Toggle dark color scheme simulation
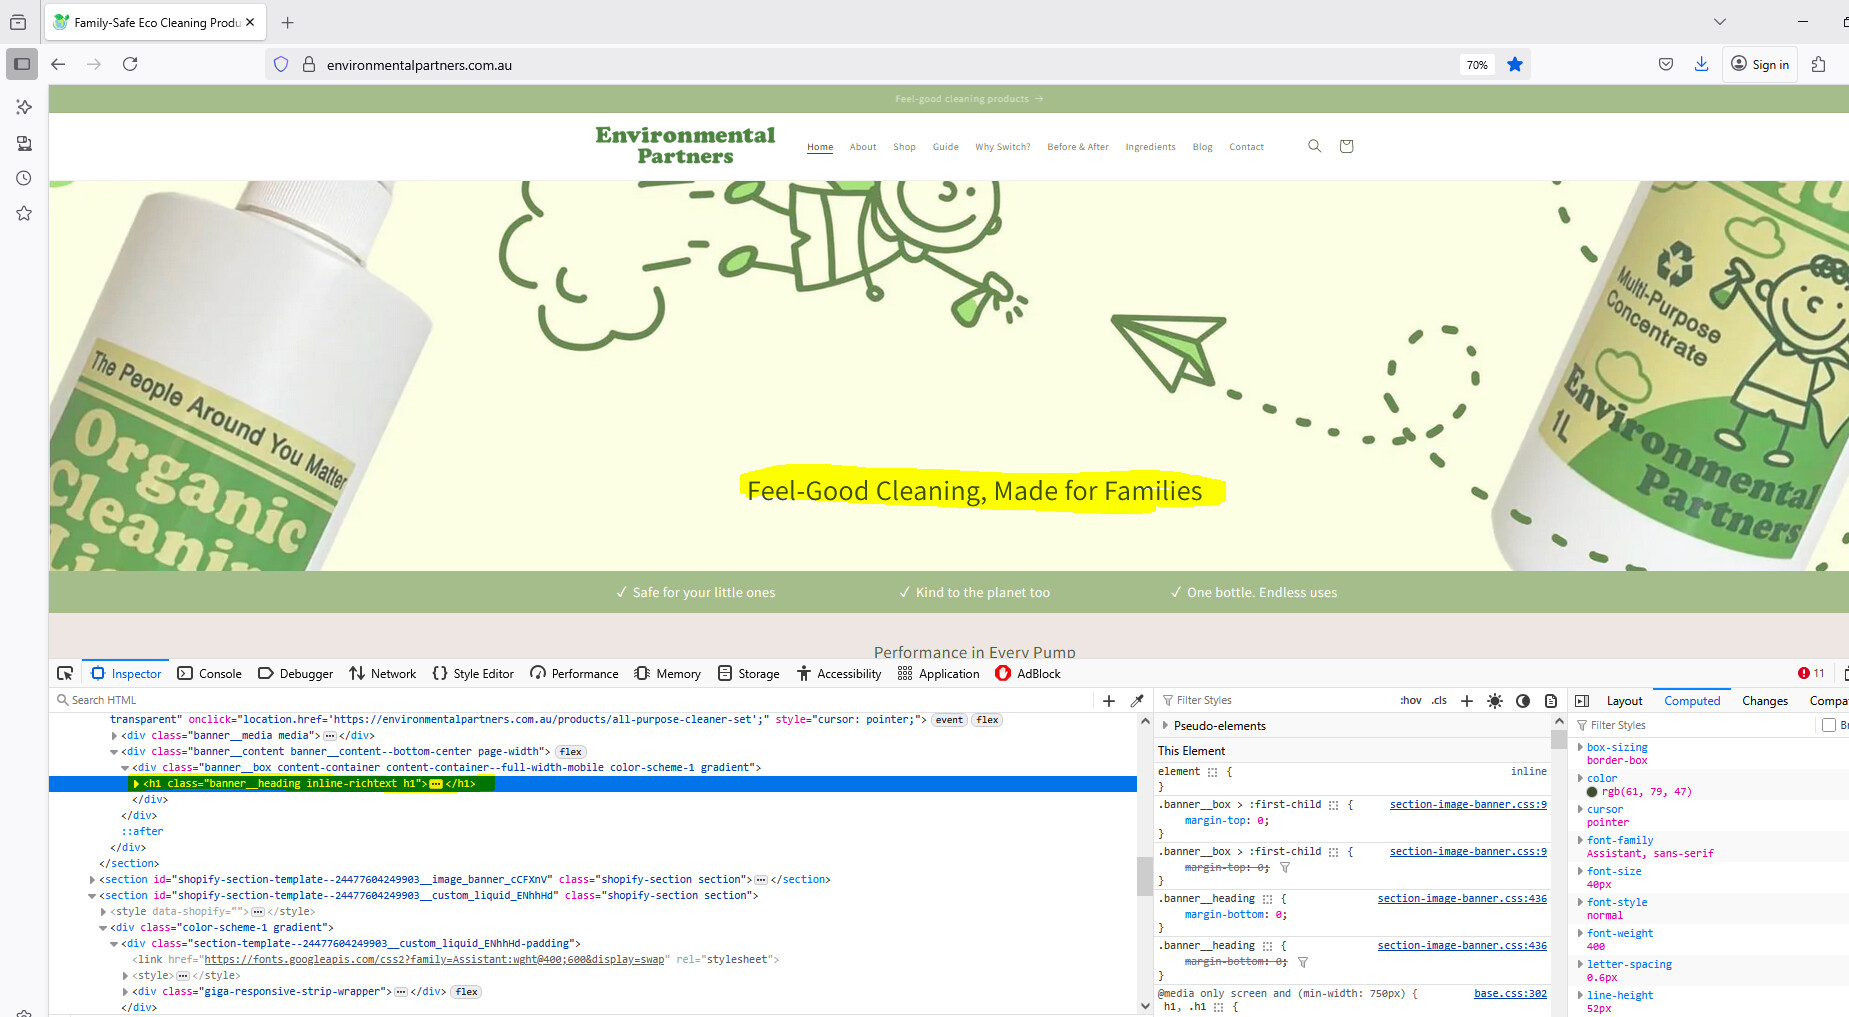The image size is (1849, 1017). coord(1523,701)
